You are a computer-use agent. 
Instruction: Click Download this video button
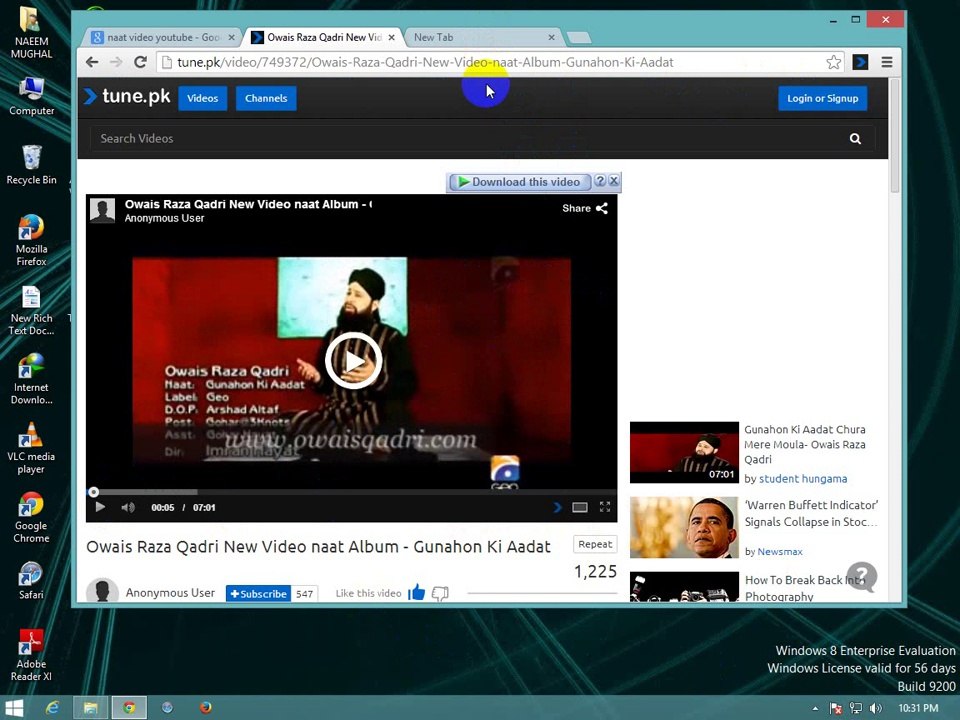[x=520, y=182]
